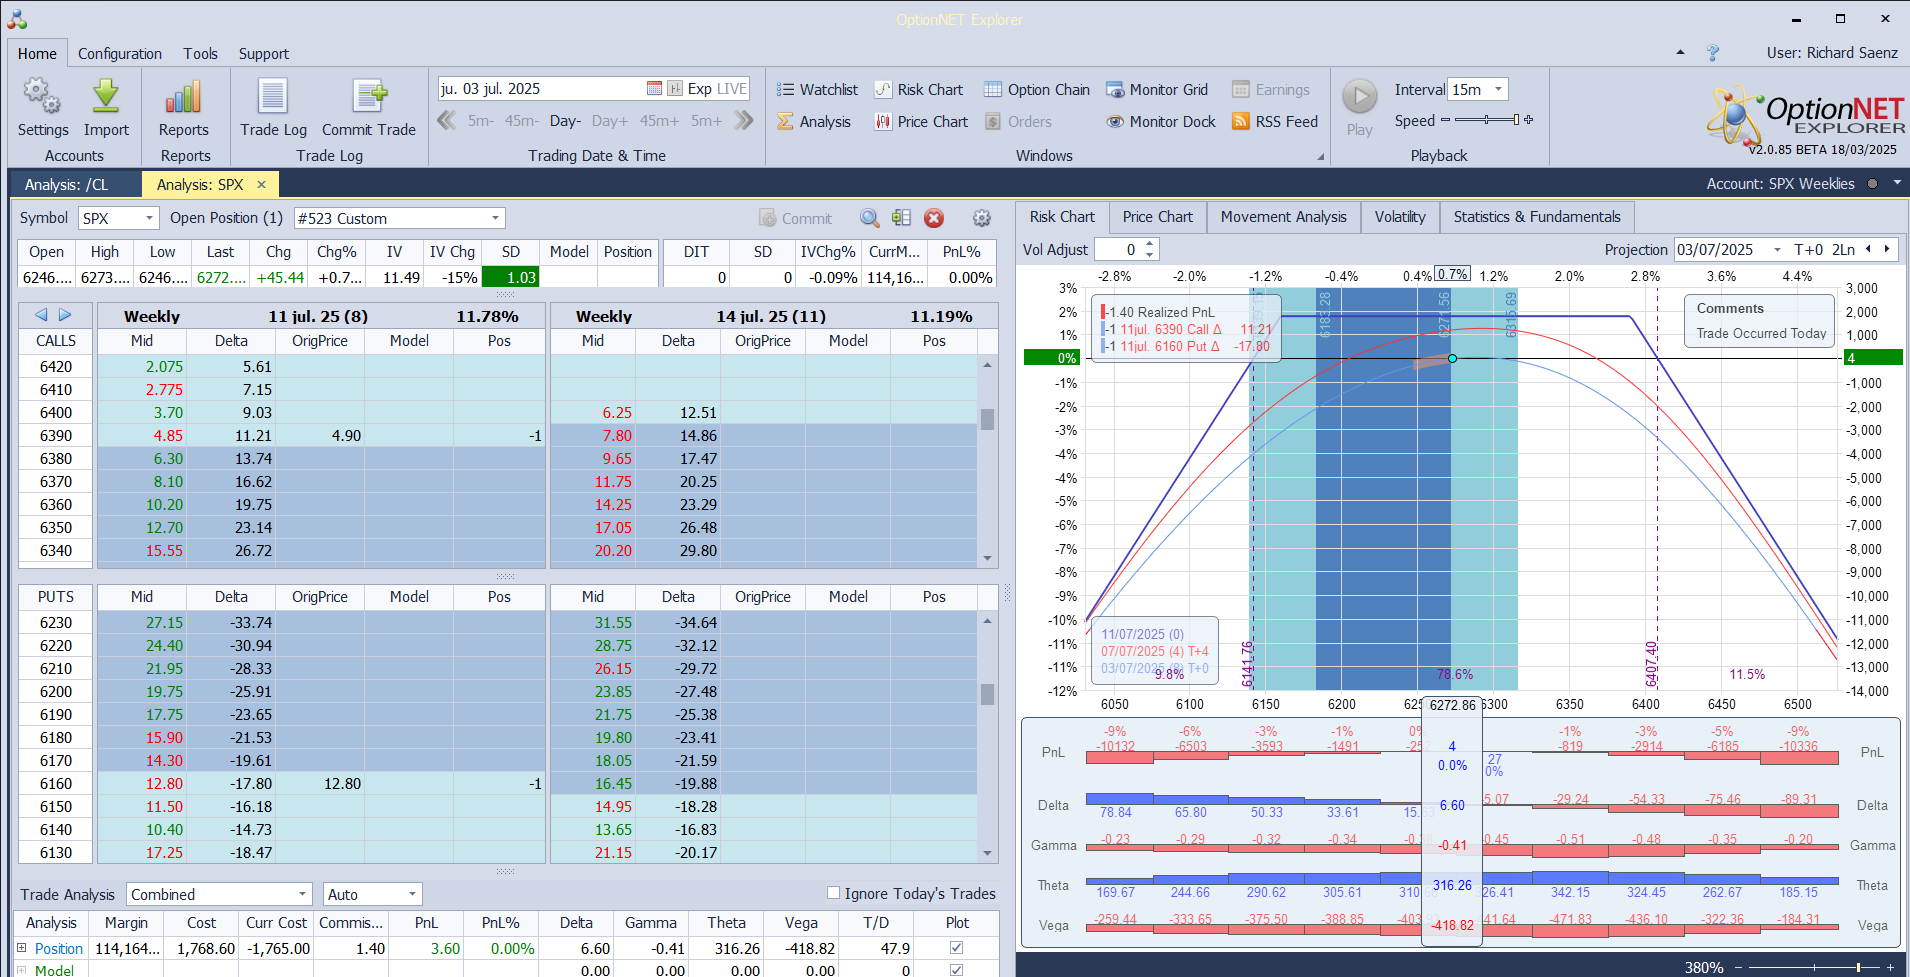This screenshot has width=1910, height=977.
Task: Open the Watchlist window
Action: (x=817, y=90)
